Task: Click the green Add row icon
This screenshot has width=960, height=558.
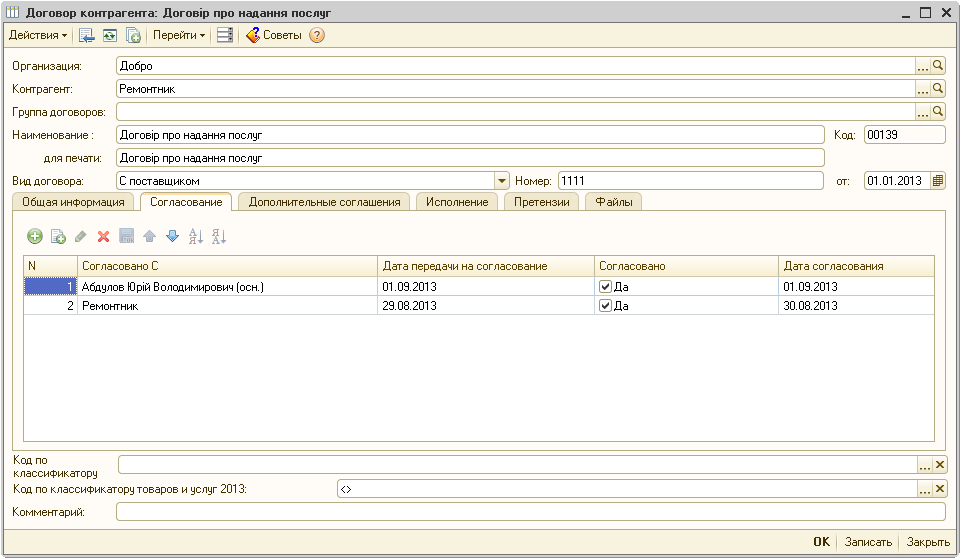Action: click(34, 237)
